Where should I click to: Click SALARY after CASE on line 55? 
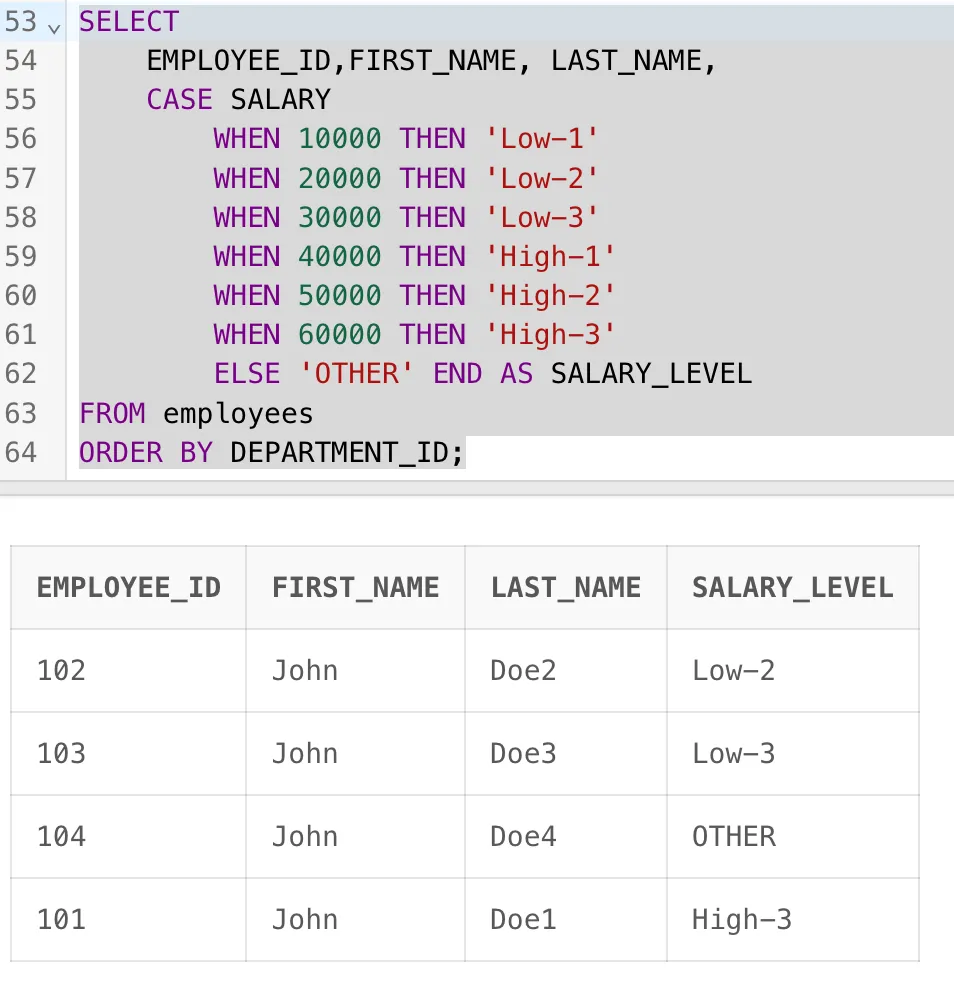pyautogui.click(x=280, y=100)
